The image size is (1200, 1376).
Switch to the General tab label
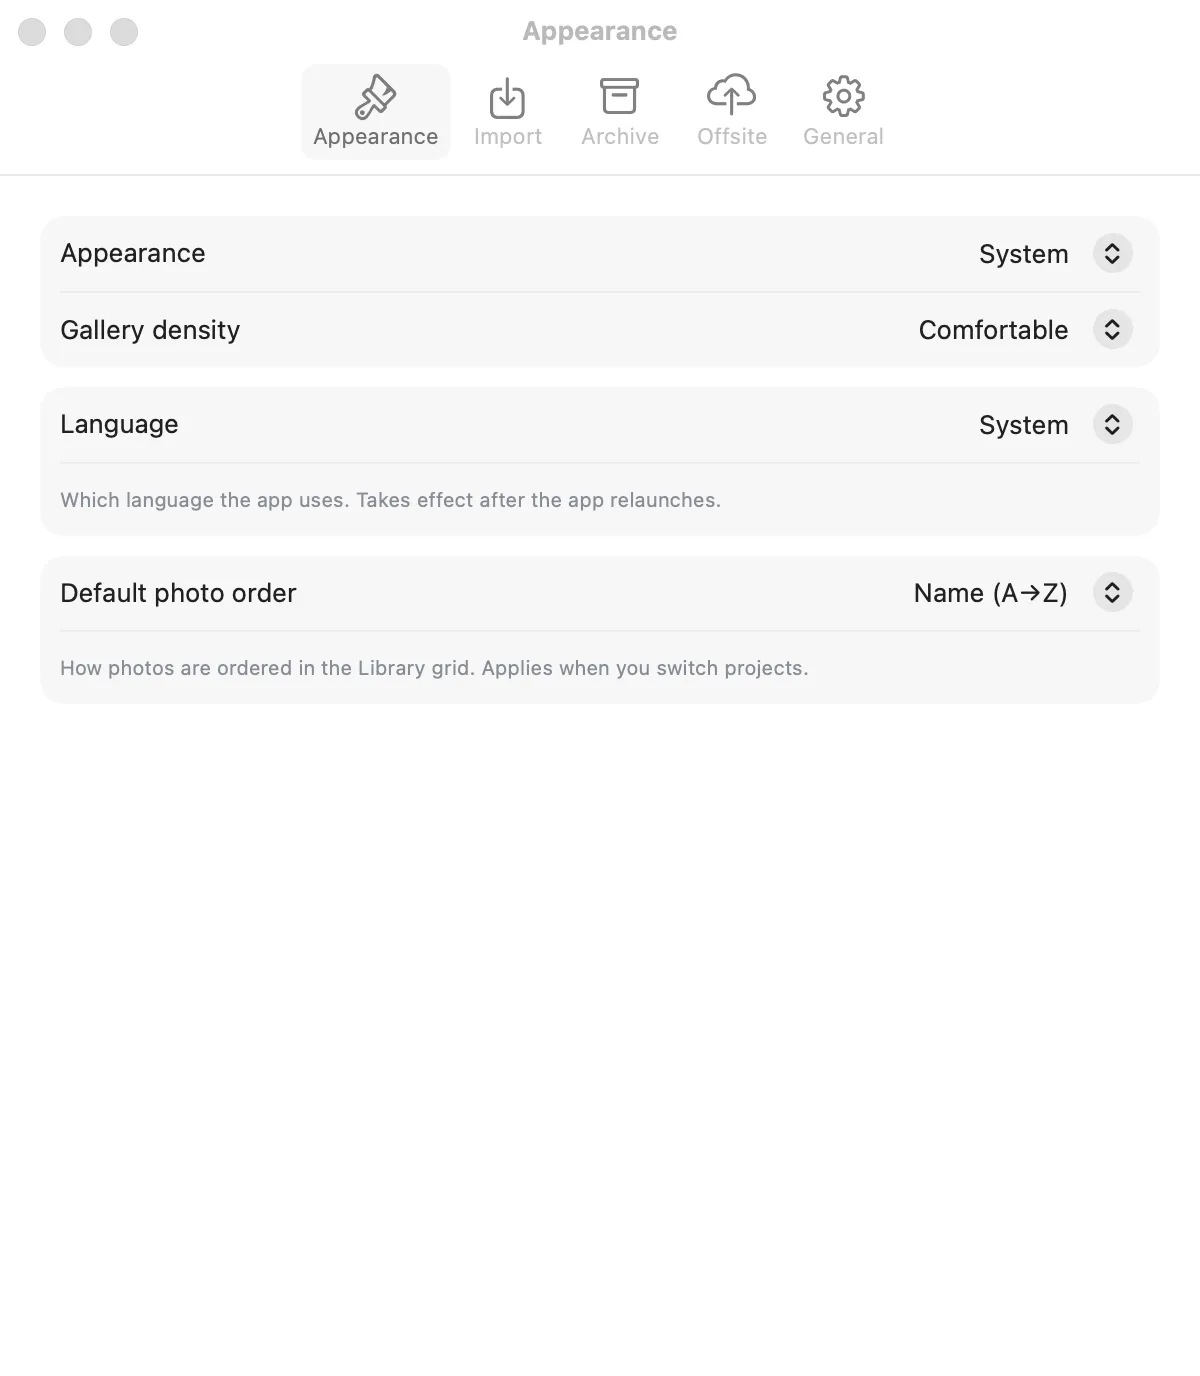click(843, 137)
